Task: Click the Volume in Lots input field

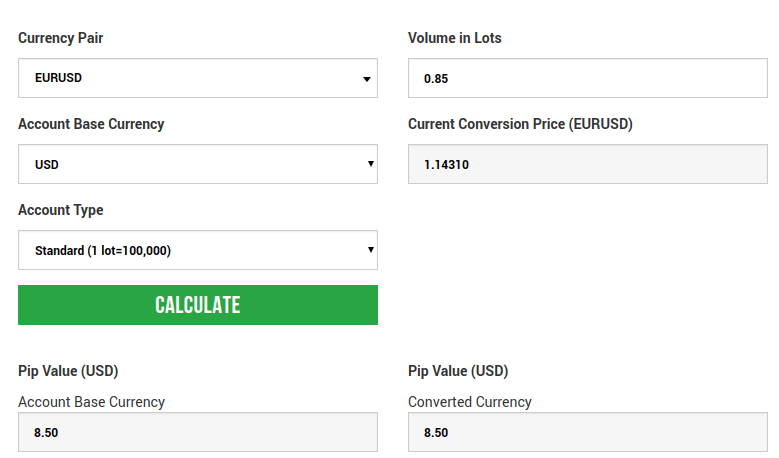Action: click(x=587, y=78)
